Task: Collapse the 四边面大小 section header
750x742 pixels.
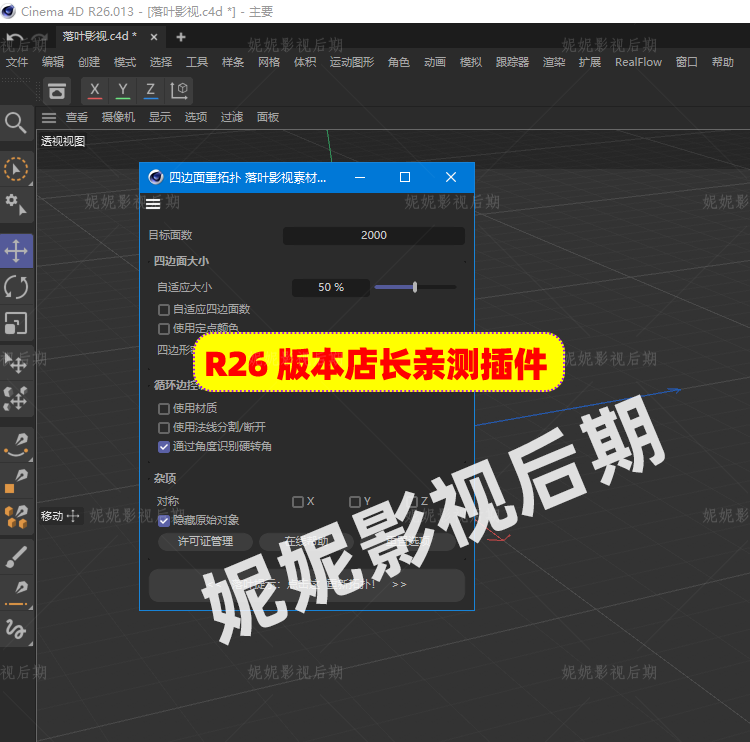Action: click(181, 261)
